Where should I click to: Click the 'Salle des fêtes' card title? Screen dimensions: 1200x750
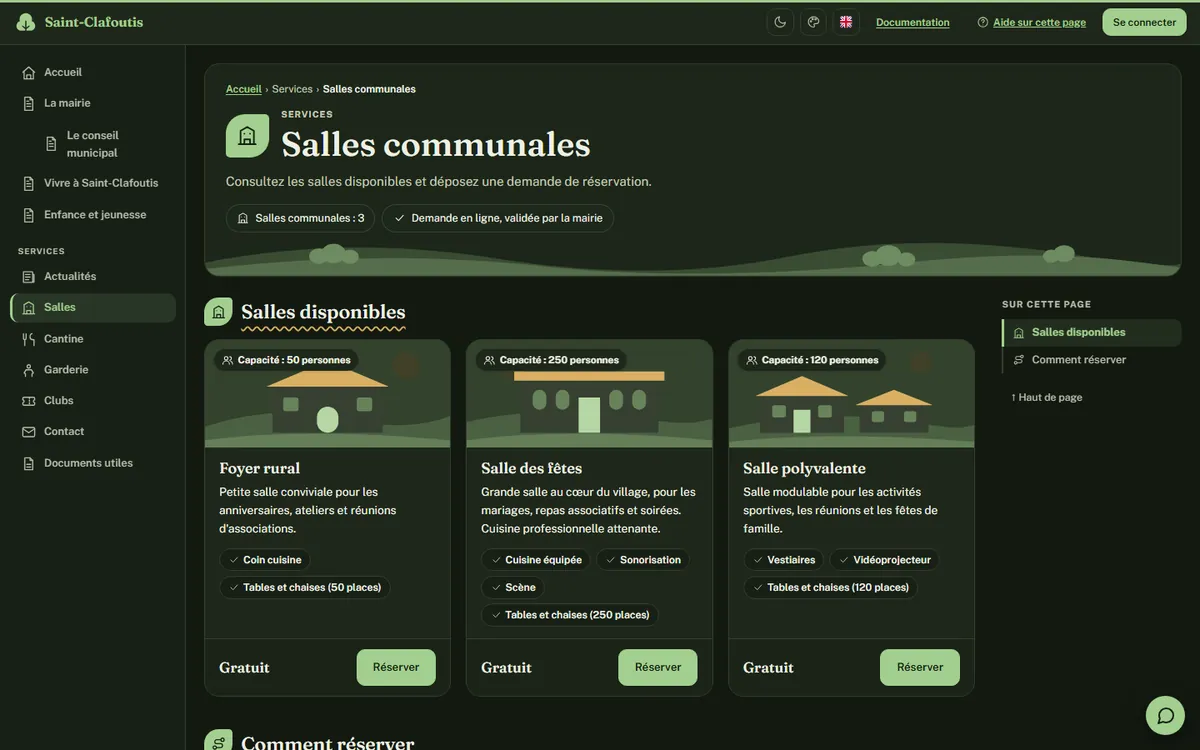(531, 468)
